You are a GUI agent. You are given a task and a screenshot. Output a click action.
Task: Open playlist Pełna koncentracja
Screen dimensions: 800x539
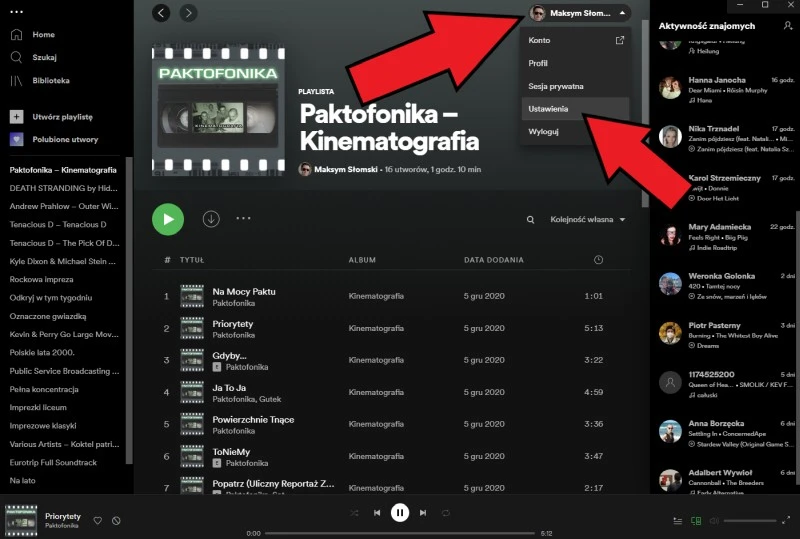click(44, 389)
